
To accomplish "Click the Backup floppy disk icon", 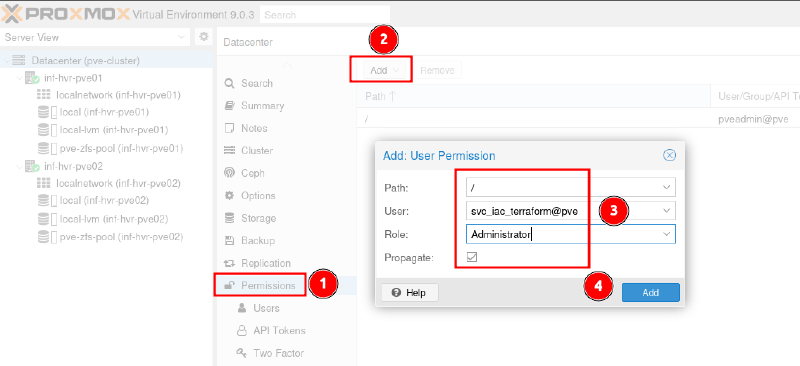I will coord(230,240).
